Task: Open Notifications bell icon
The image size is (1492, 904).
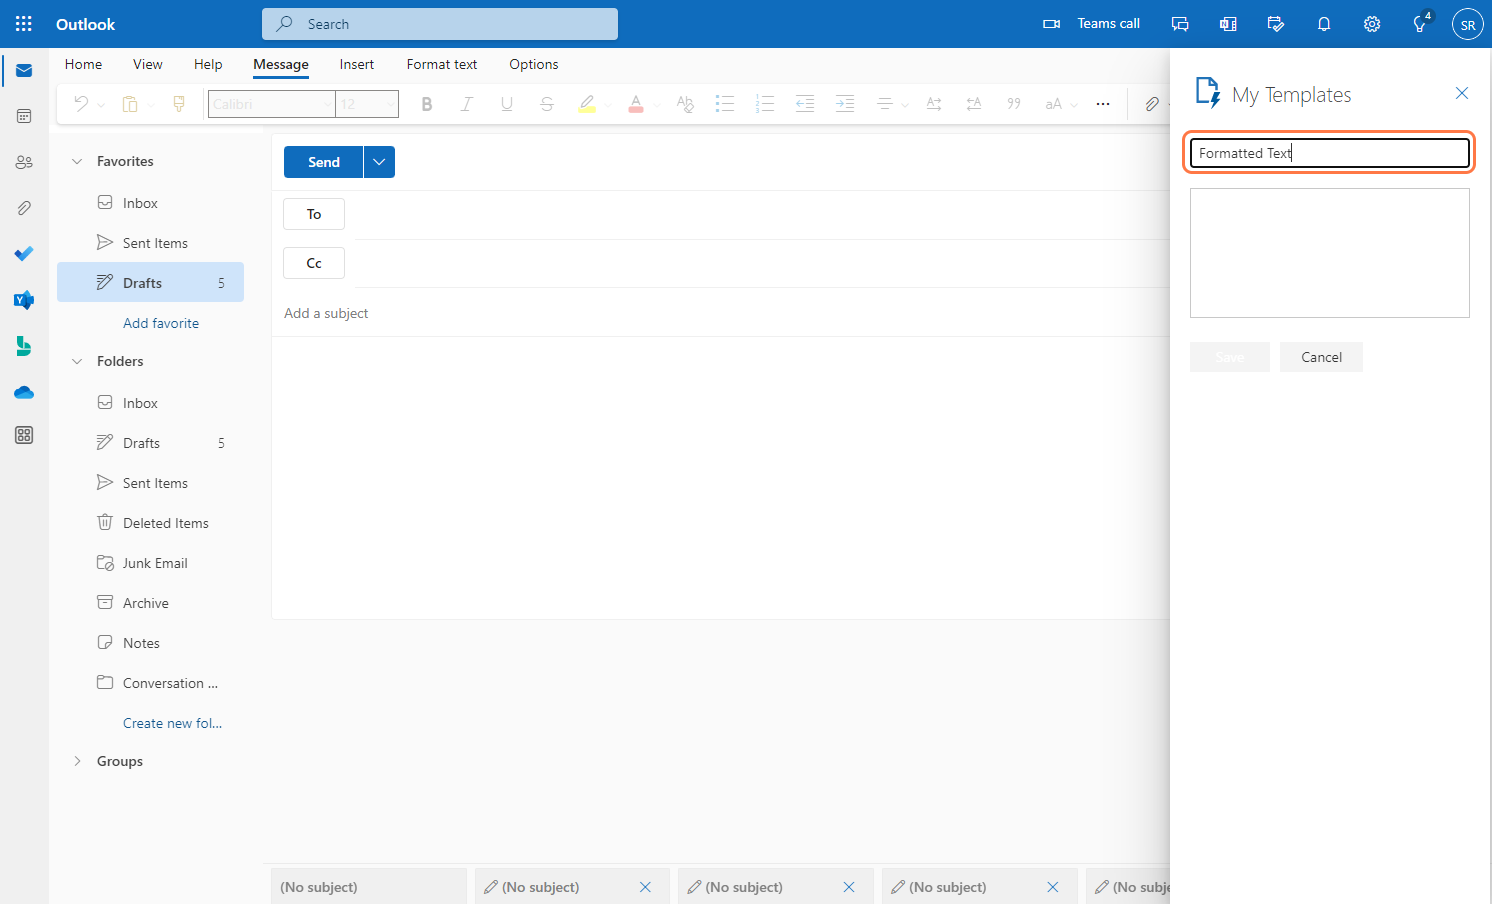Action: (x=1324, y=24)
